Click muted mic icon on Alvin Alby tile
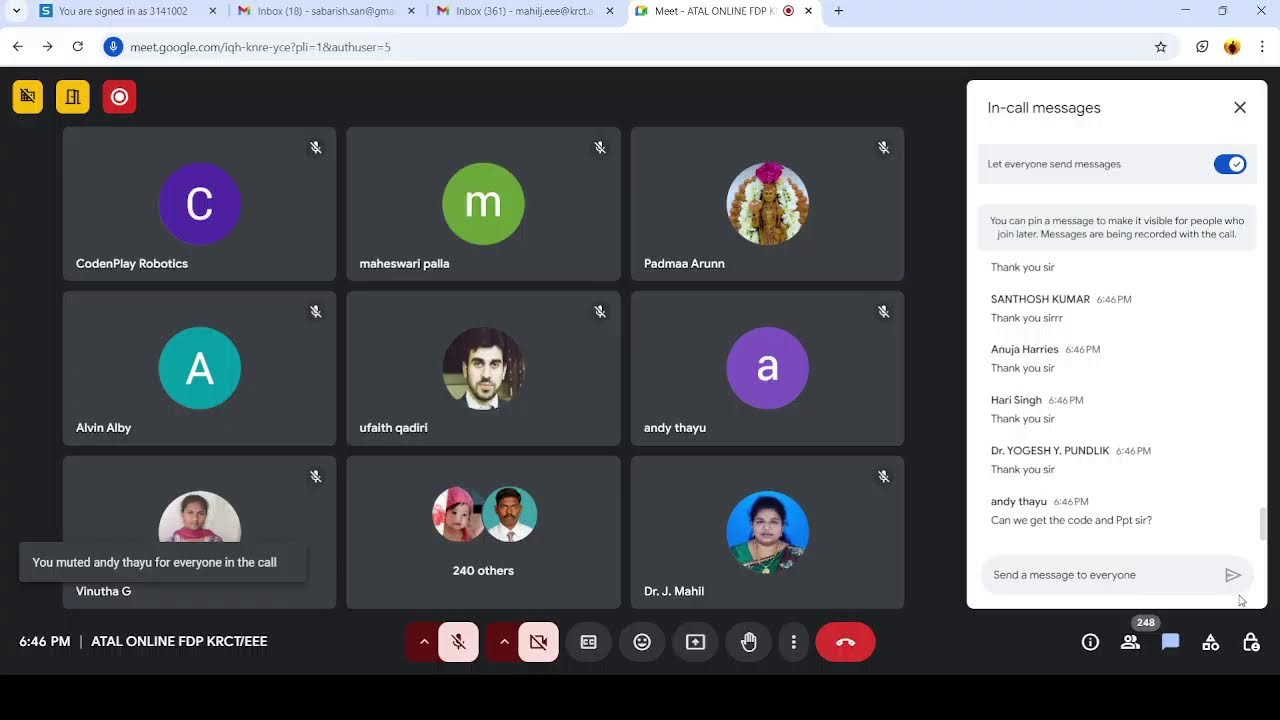 315,312
